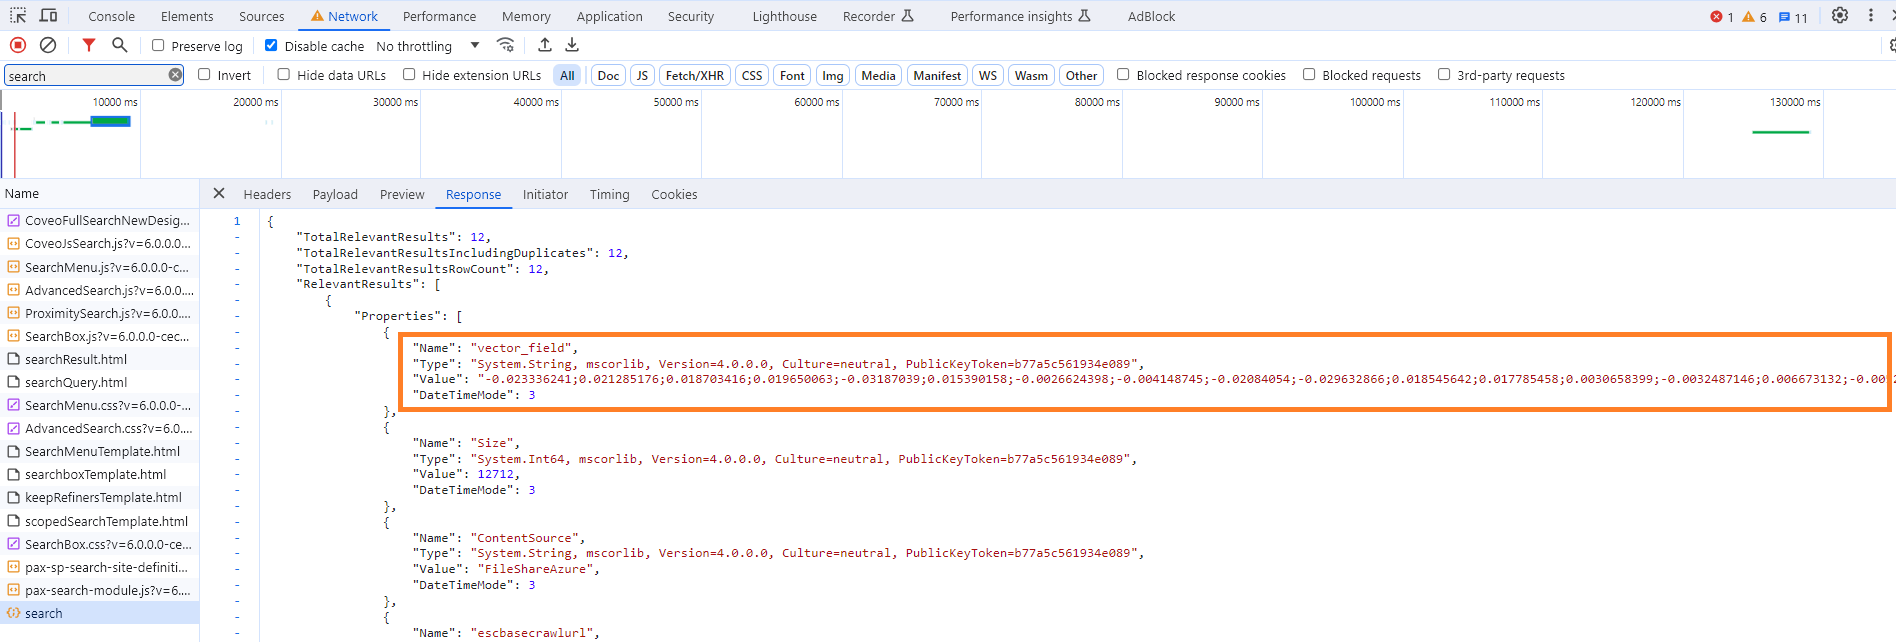
Task: Import HAR file with upload arrow
Action: tap(545, 45)
